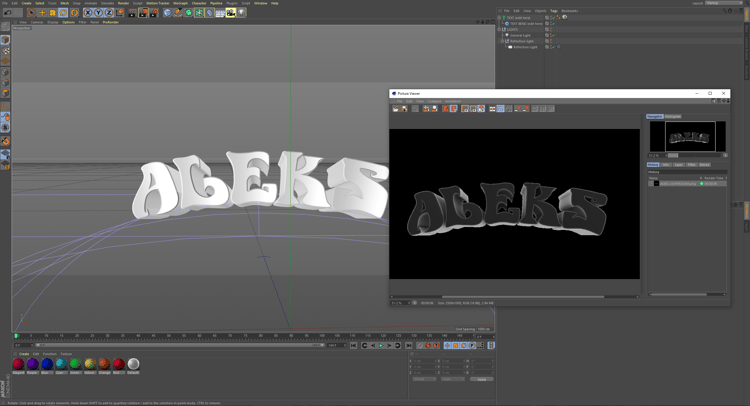Click Picture Viewer Save image icon

coord(404,109)
